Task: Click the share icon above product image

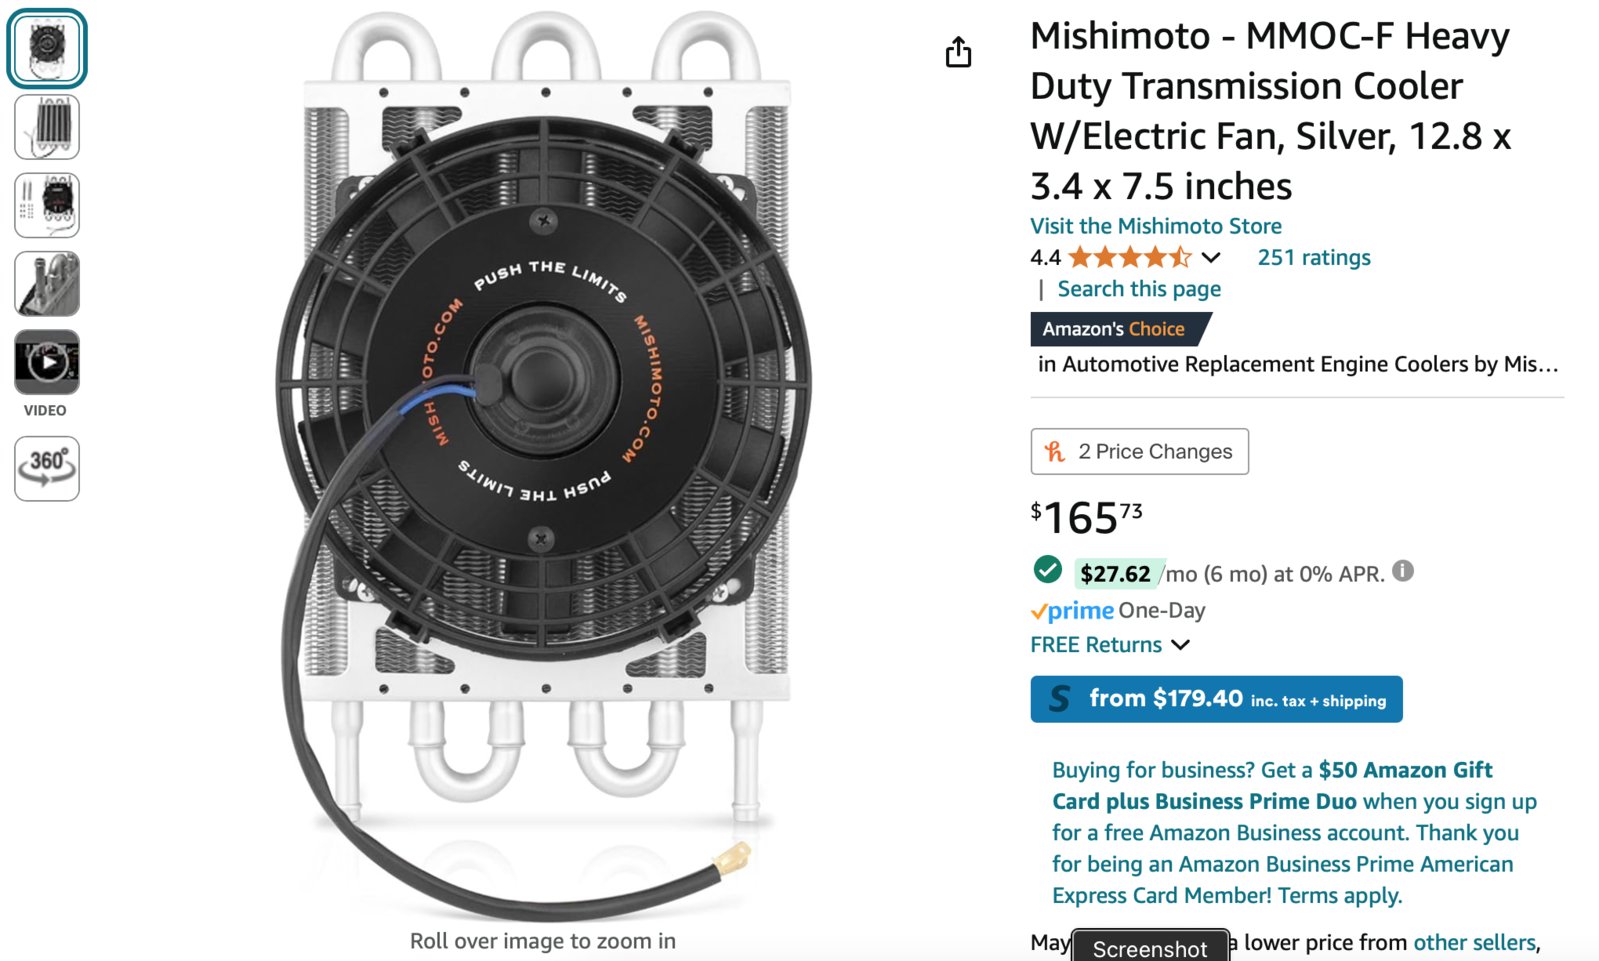Action: [958, 52]
